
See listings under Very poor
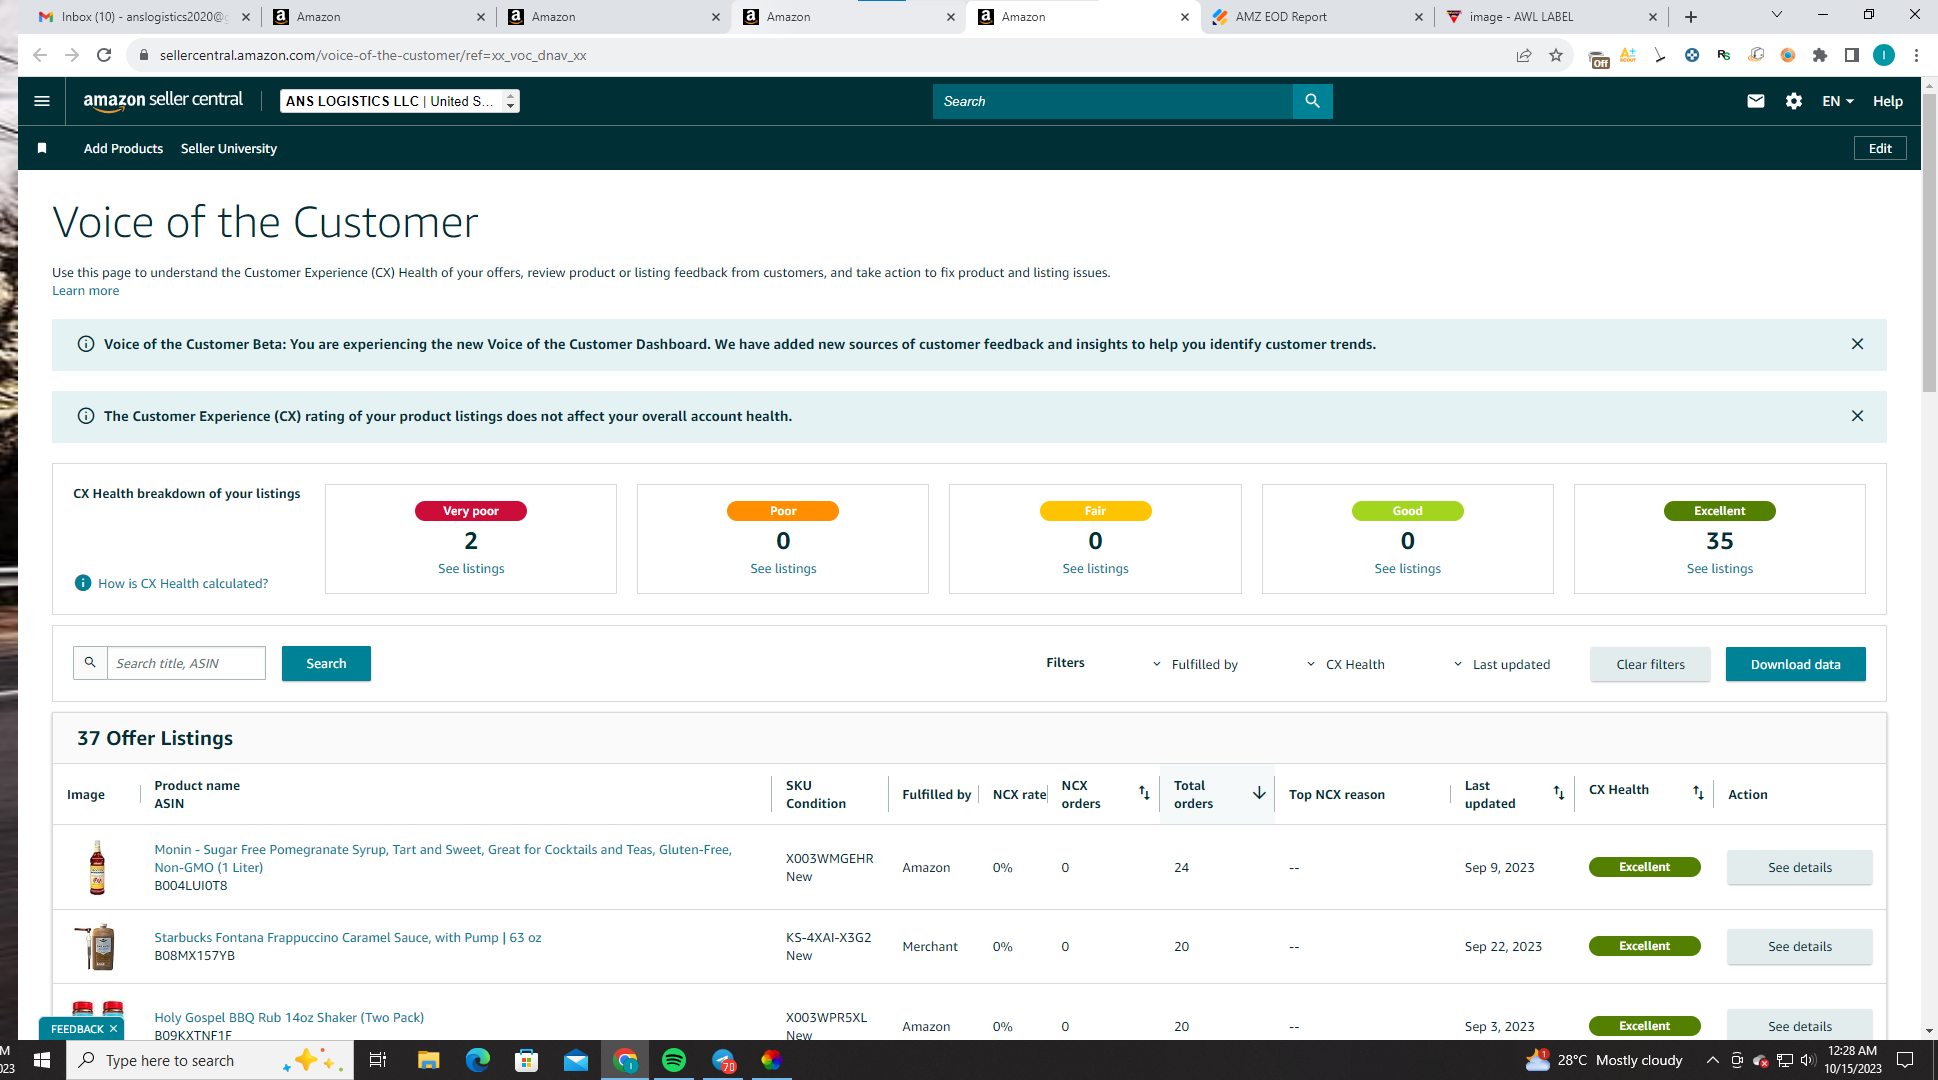[471, 569]
